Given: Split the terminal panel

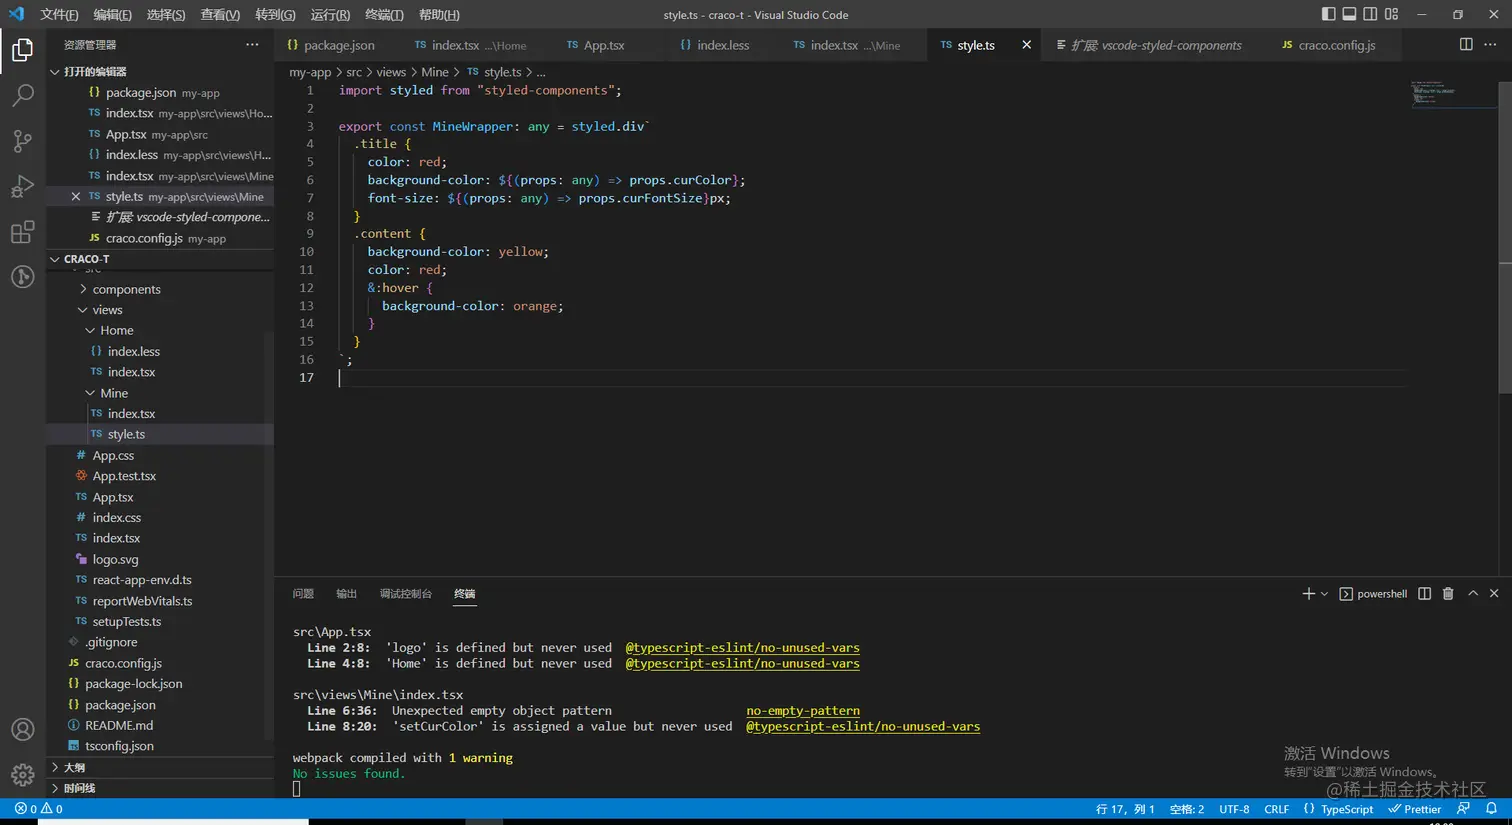Looking at the screenshot, I should (1425, 594).
